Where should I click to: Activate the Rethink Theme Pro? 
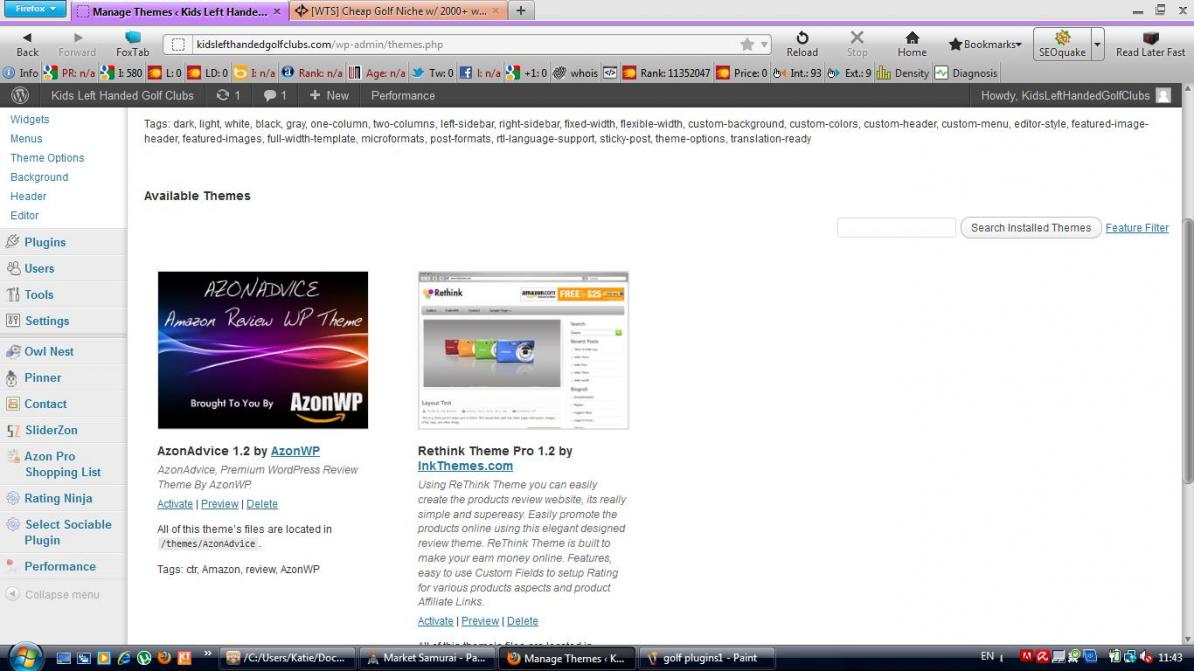pyautogui.click(x=435, y=621)
